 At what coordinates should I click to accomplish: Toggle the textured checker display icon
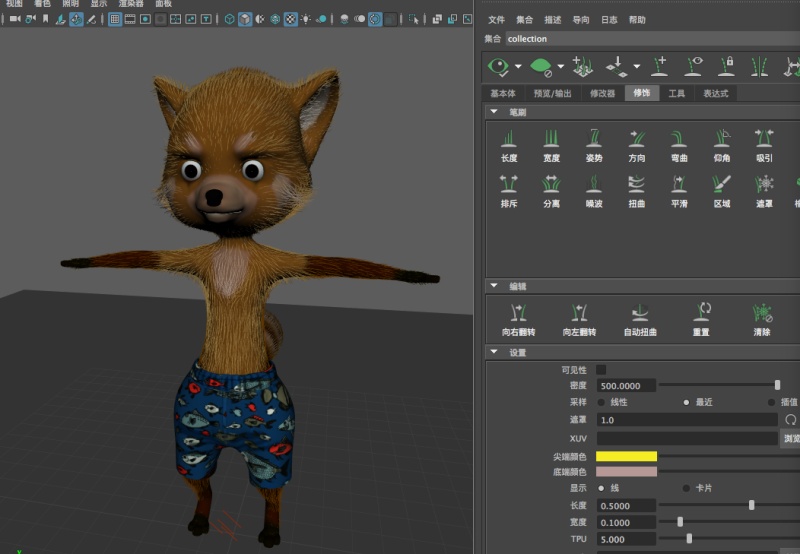point(290,19)
